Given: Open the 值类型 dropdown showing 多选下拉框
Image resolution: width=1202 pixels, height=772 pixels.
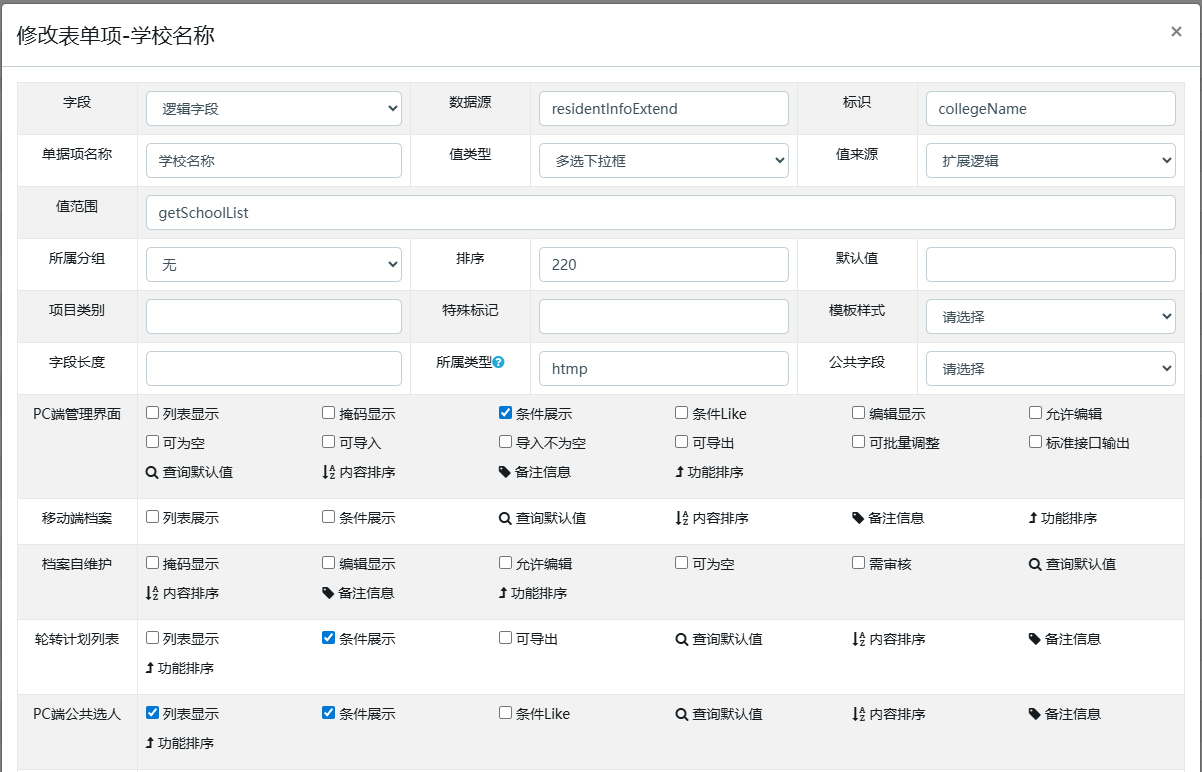Looking at the screenshot, I should click(x=664, y=160).
